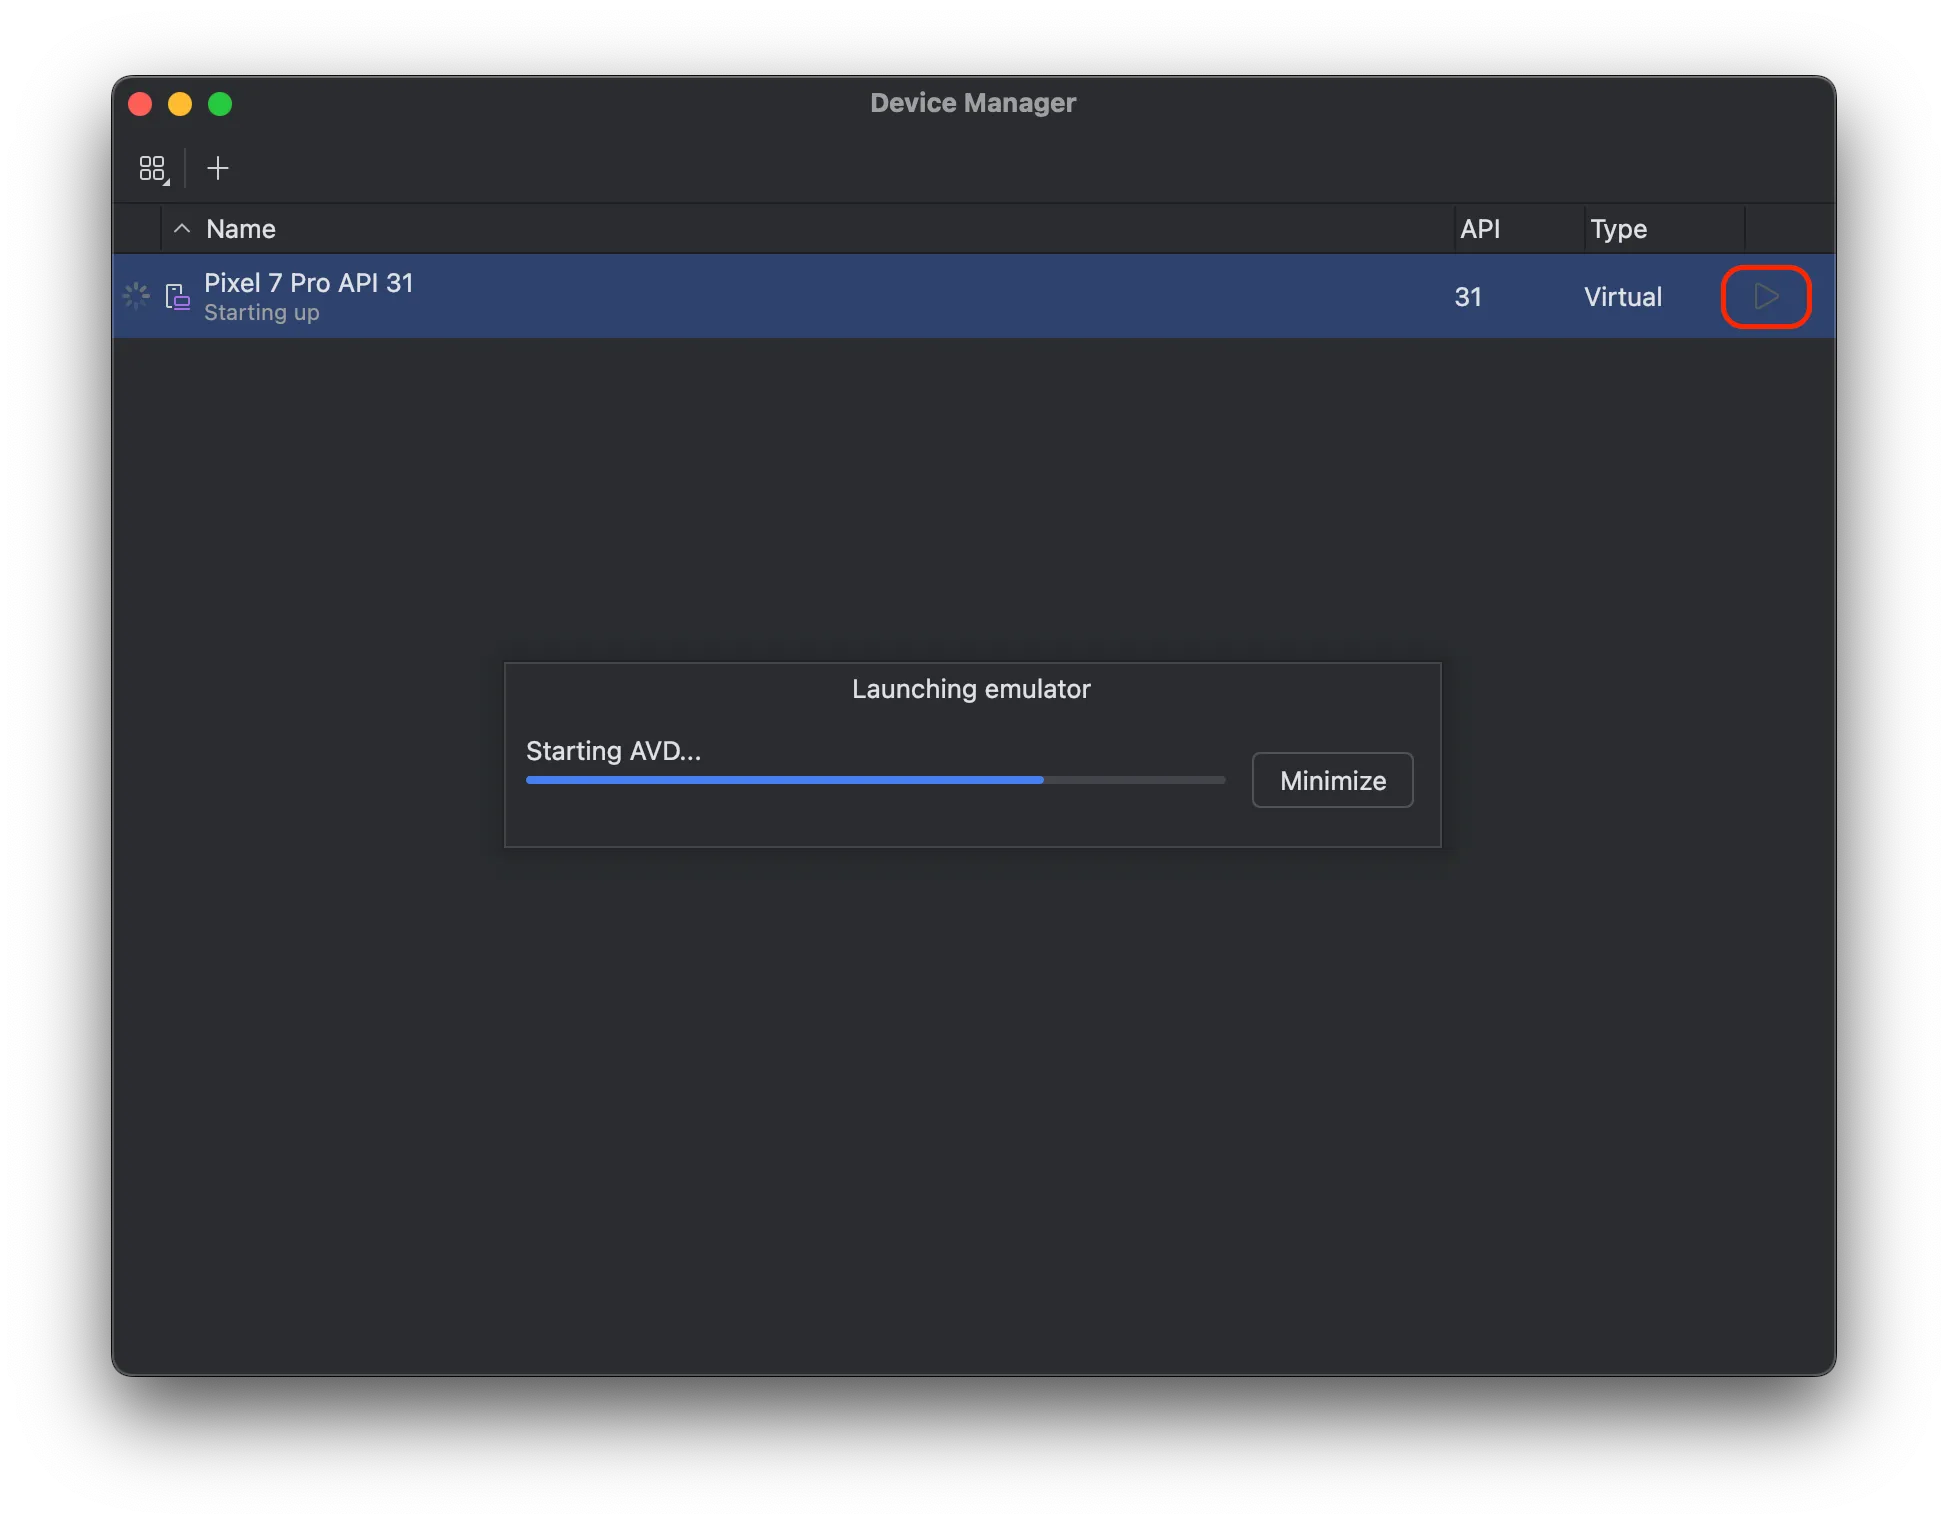Click the Virtual type cell
Screen dimensions: 1948x1524
coord(1623,297)
